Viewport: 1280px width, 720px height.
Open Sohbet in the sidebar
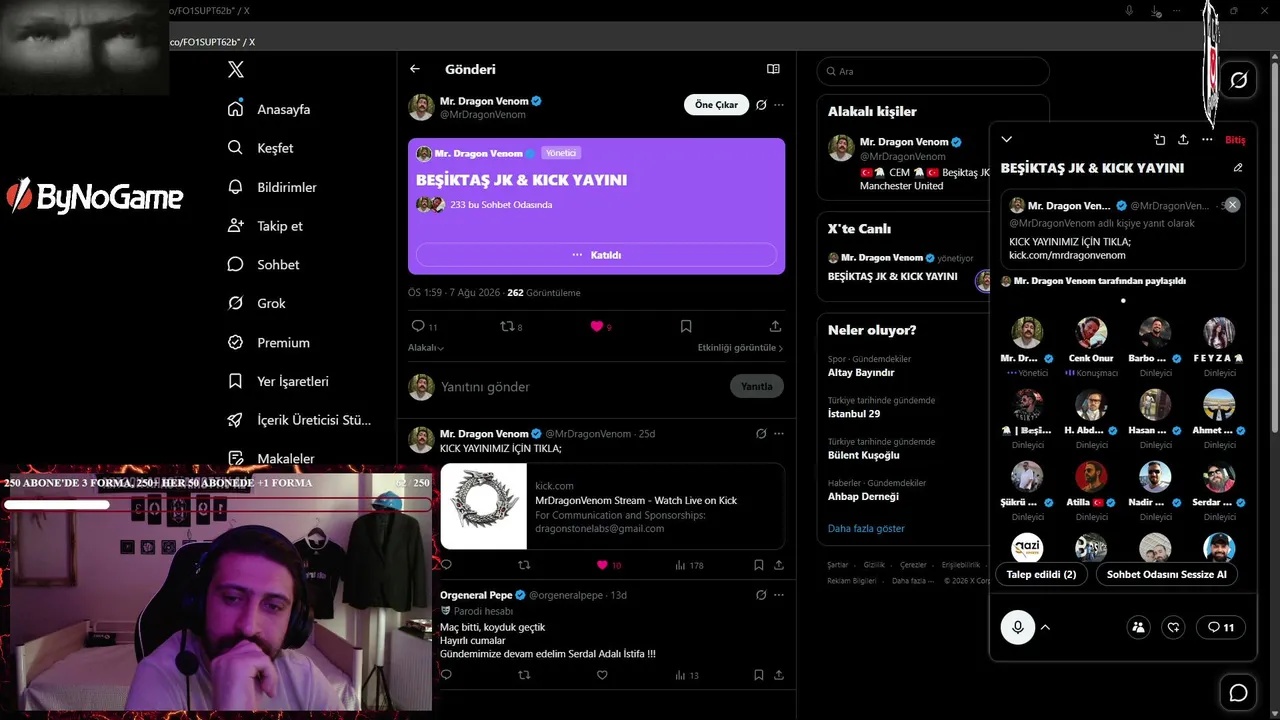[x=265, y=265]
